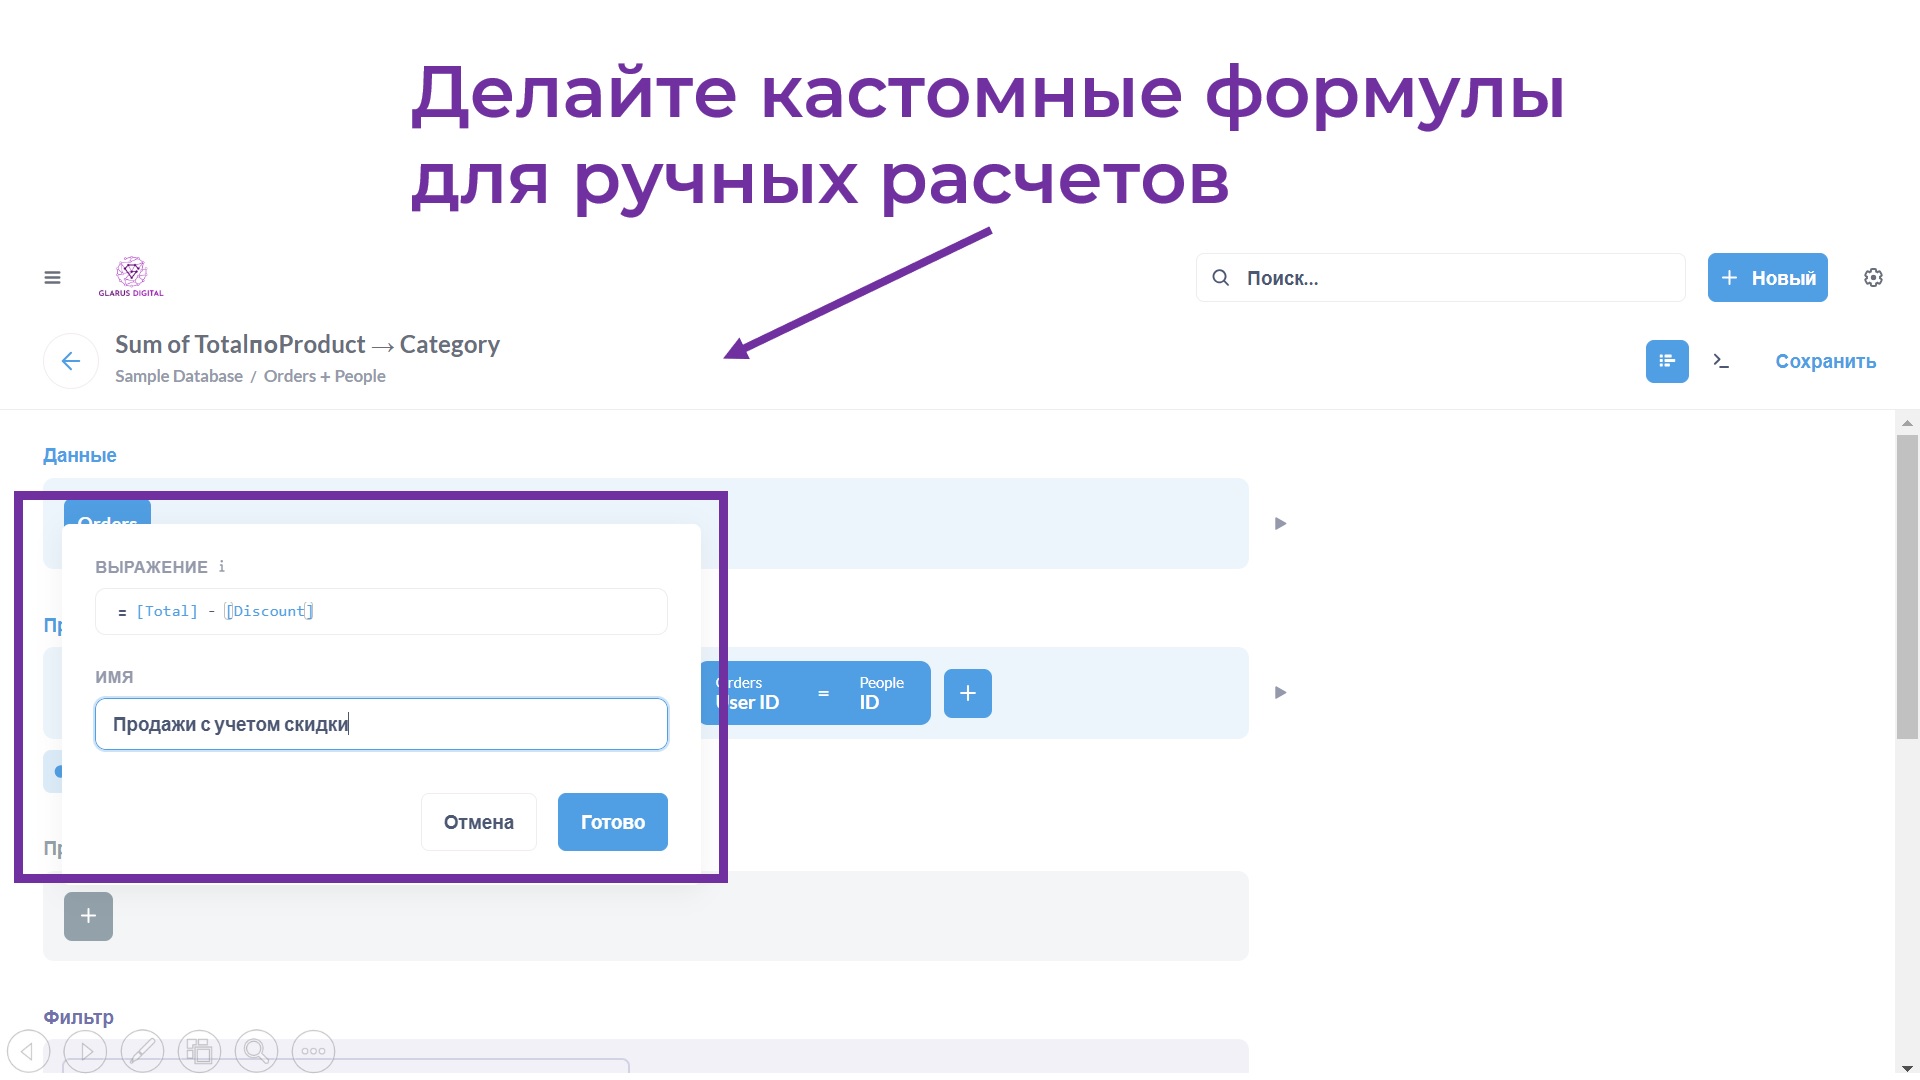Preview results of the Данные step

1280,523
